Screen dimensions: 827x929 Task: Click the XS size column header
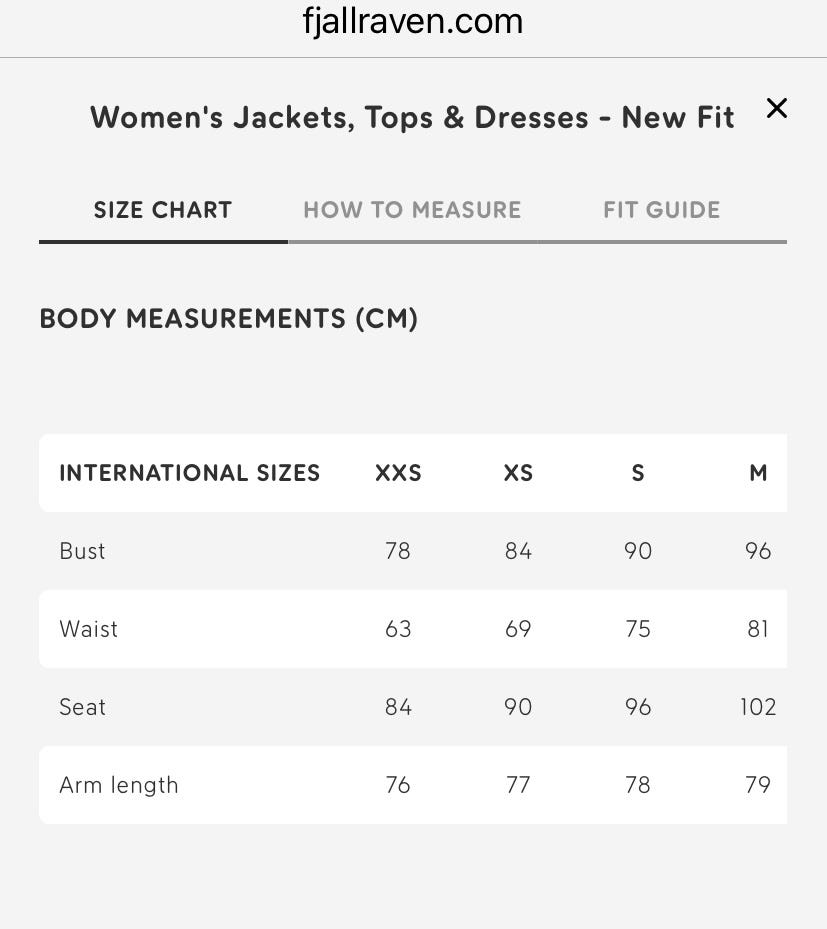518,473
